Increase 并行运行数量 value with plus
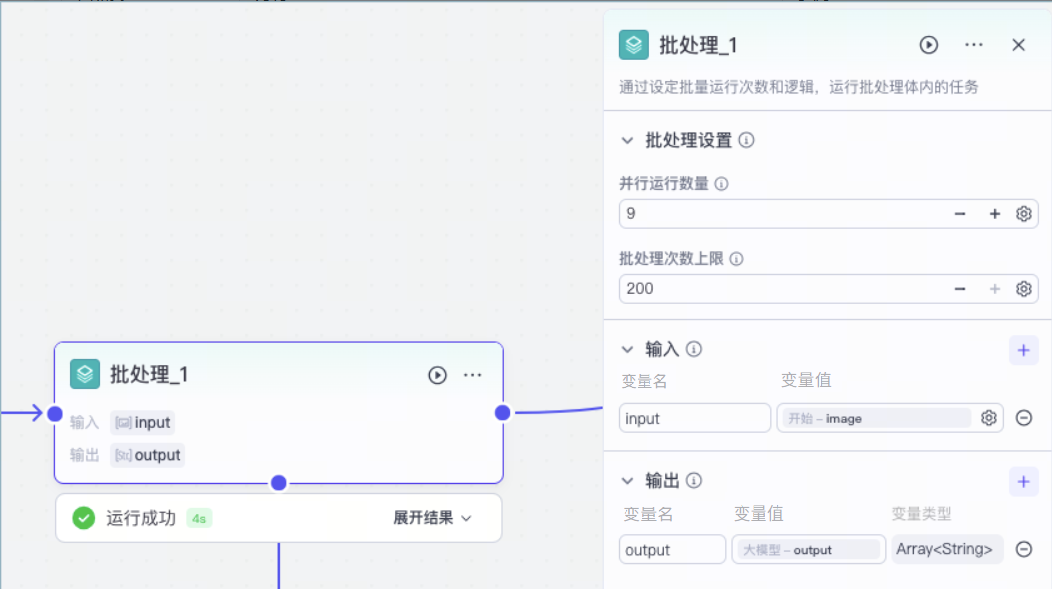 click(994, 214)
